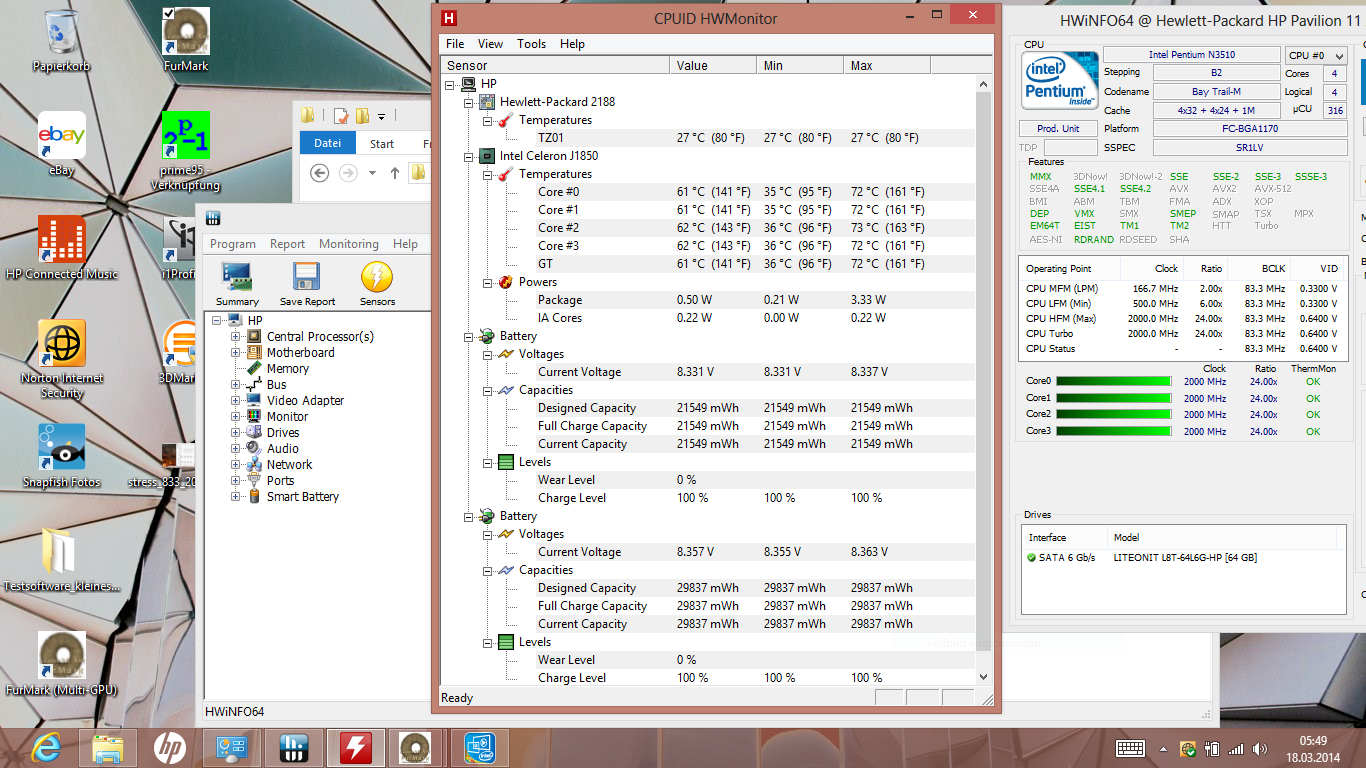Switch to FurMark on the taskbar
Viewport: 1366px width, 768px height.
416,747
